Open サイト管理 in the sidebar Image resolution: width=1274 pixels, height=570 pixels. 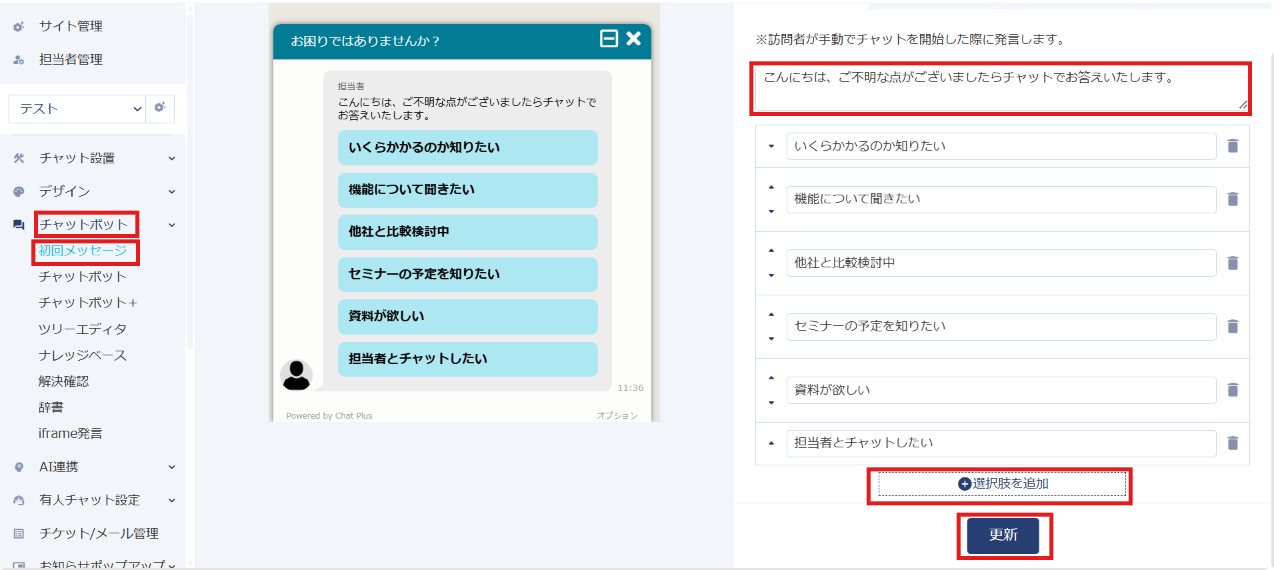click(x=70, y=26)
